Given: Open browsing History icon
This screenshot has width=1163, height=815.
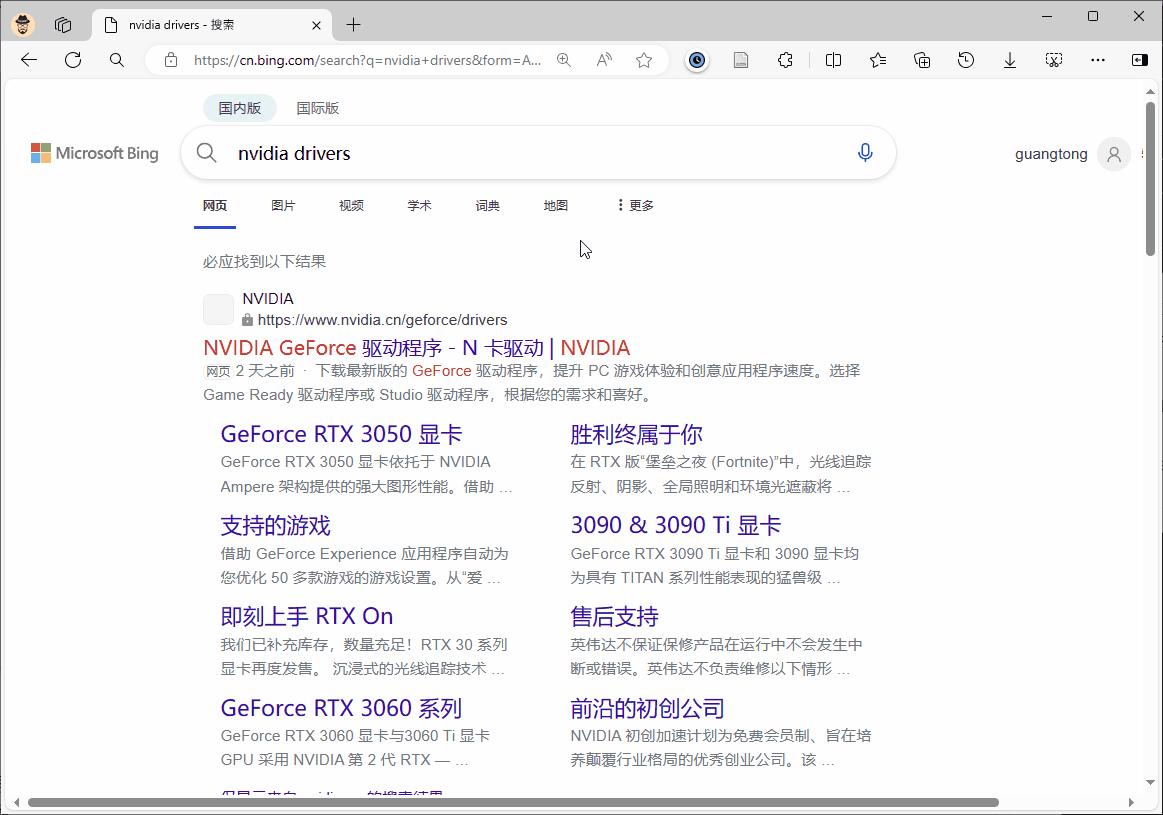Looking at the screenshot, I should tap(965, 60).
